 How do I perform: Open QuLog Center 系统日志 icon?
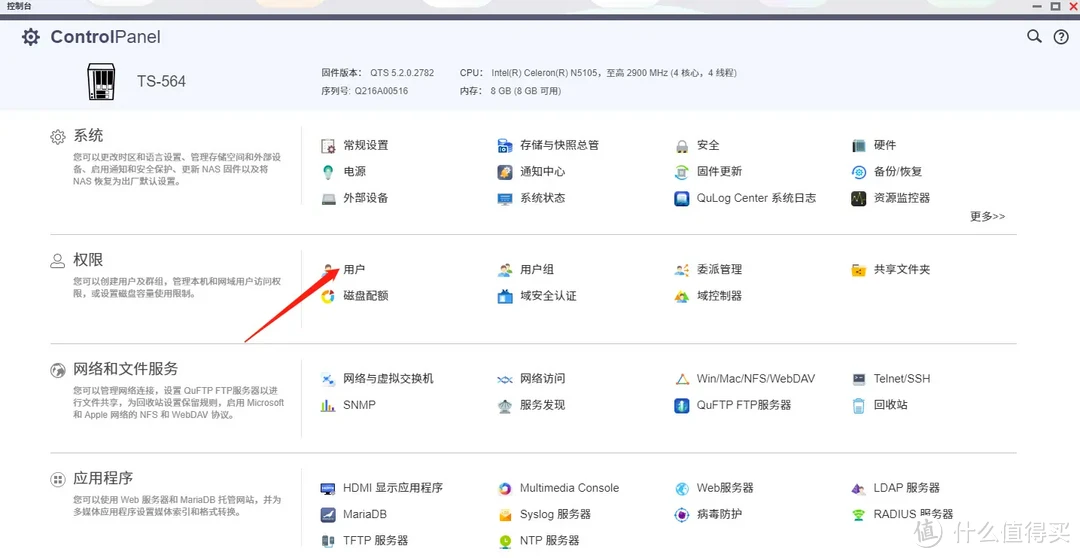(x=682, y=198)
